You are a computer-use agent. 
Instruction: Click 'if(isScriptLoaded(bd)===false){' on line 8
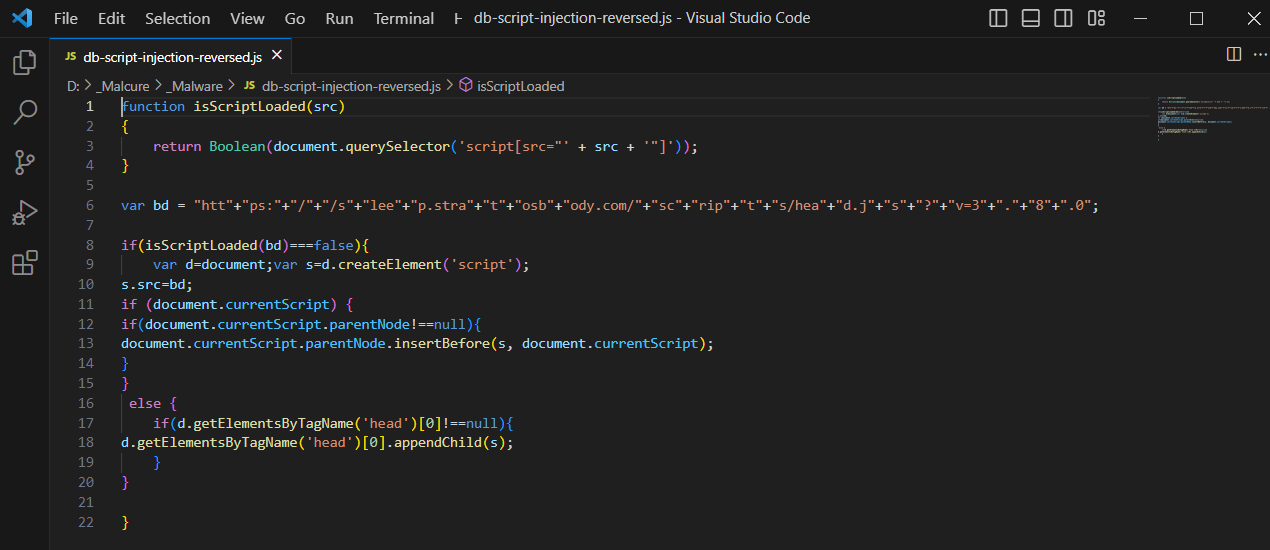tap(245, 245)
